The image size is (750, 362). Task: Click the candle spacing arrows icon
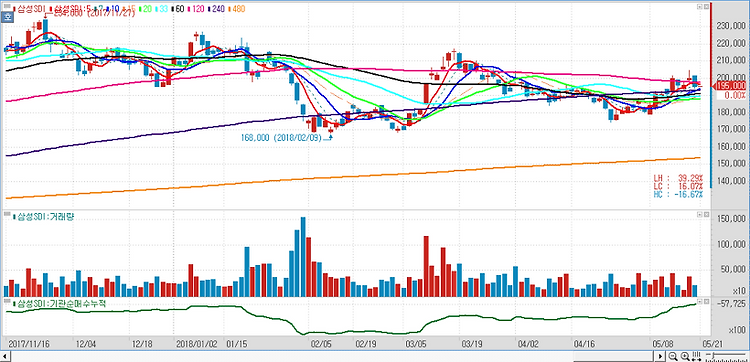pyautogui.click(x=697, y=356)
